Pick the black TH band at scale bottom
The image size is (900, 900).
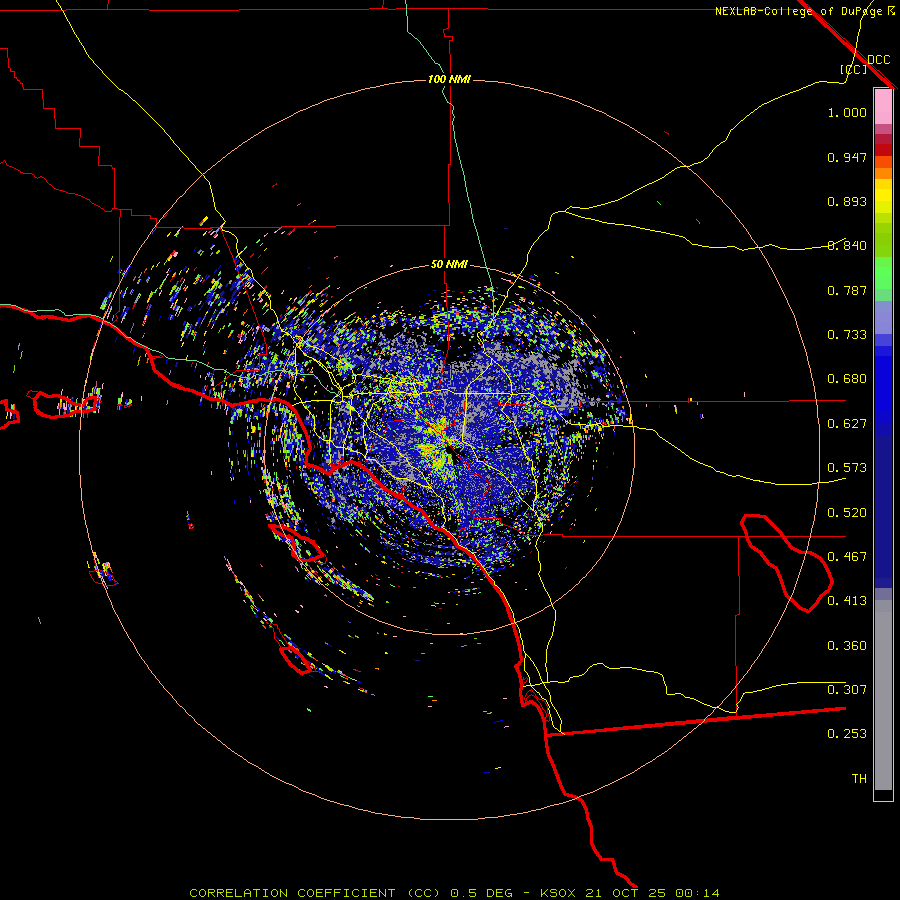pyautogui.click(x=883, y=794)
